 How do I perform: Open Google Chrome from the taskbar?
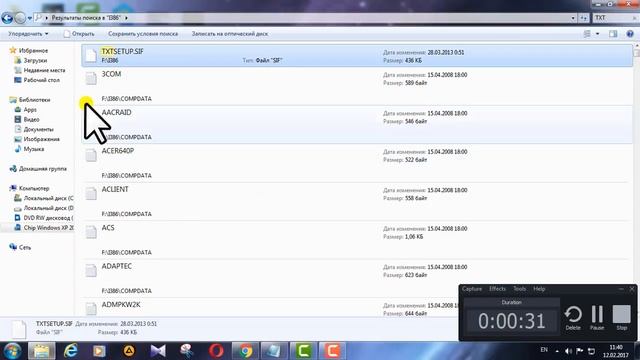(245, 351)
